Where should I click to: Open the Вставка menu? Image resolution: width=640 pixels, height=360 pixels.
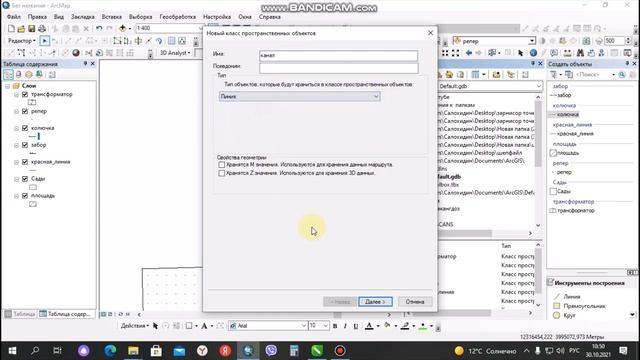click(112, 17)
